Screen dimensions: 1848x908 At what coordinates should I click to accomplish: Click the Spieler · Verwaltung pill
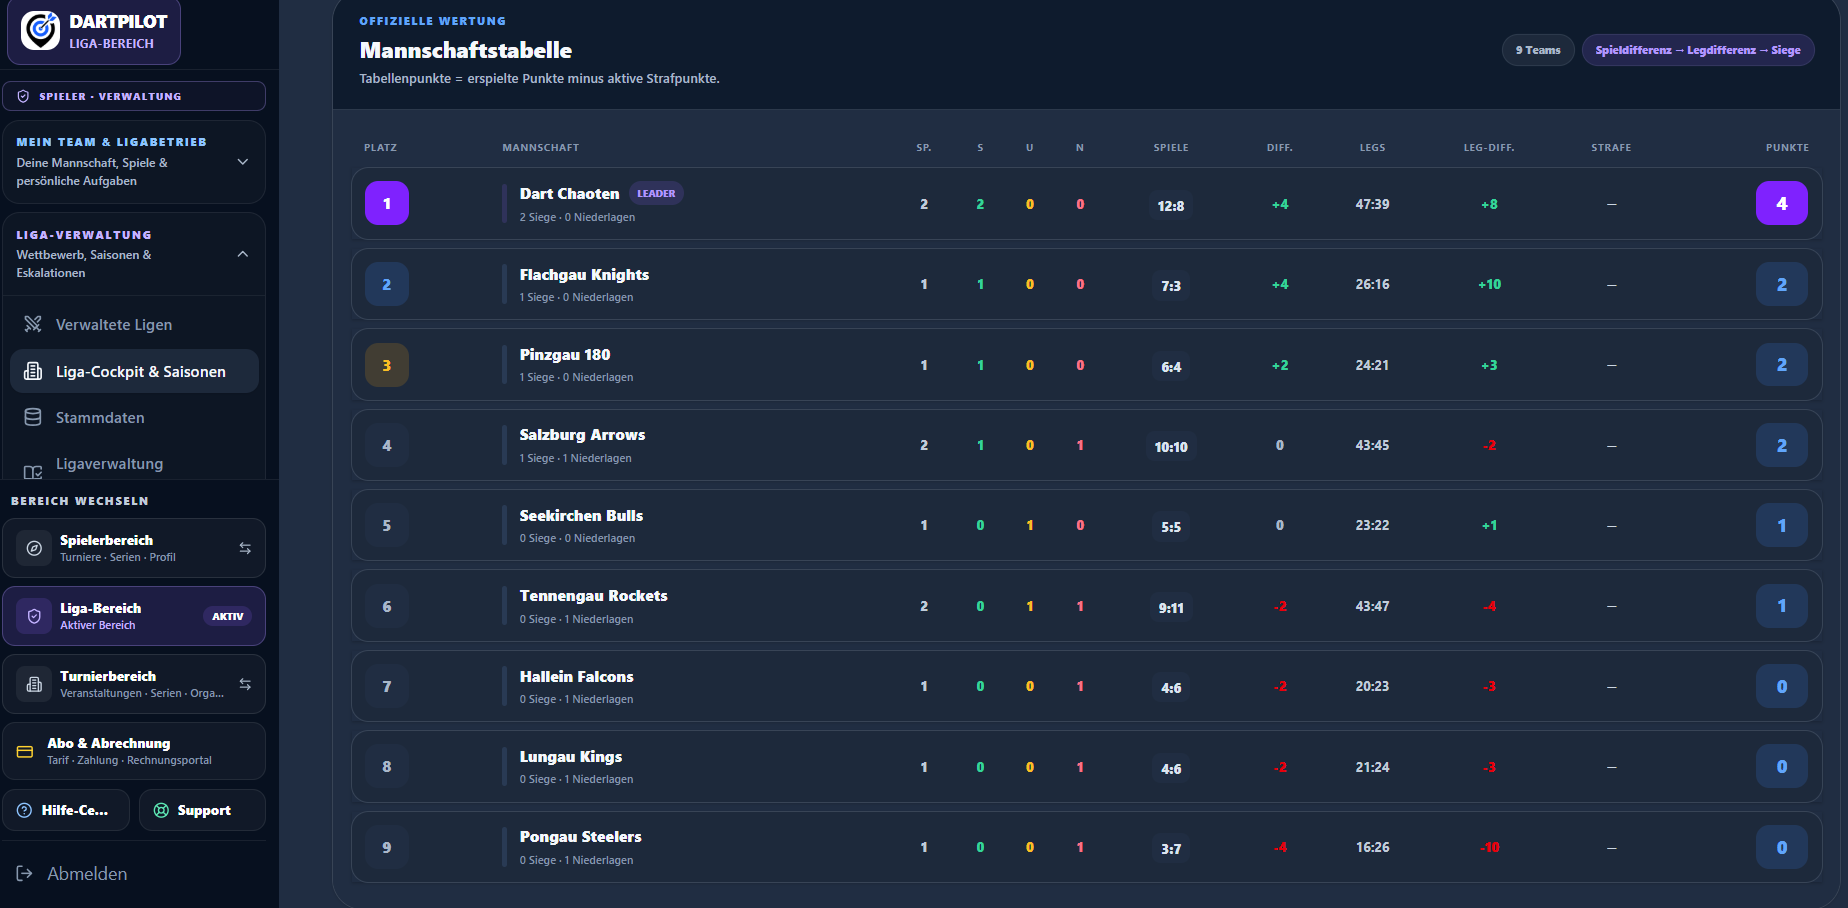click(x=134, y=96)
